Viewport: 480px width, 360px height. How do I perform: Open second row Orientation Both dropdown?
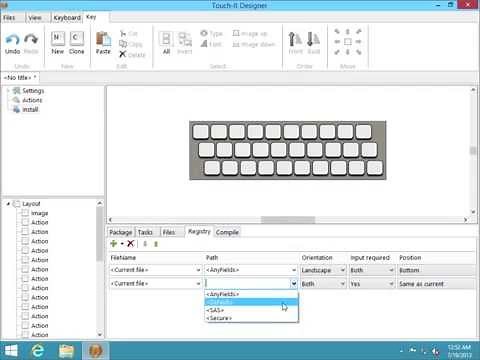tap(342, 284)
